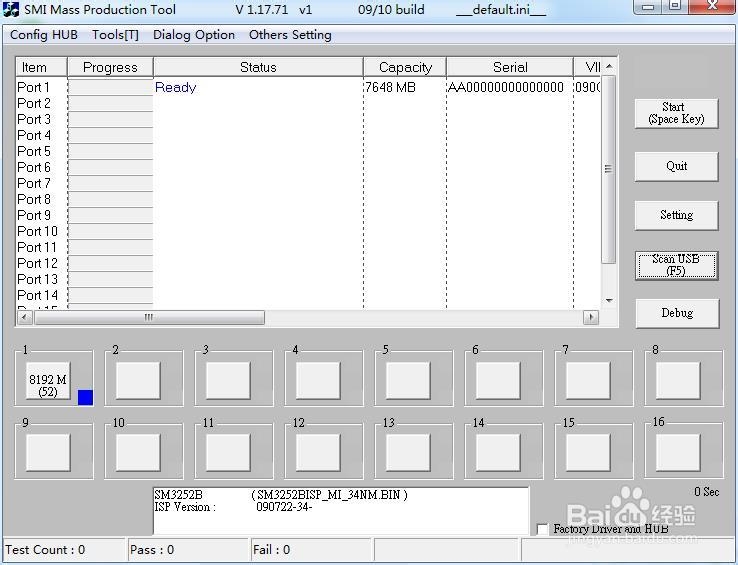The width and height of the screenshot is (738, 565).
Task: Click the list's vertical scrollbar thumb
Action: tap(609, 170)
